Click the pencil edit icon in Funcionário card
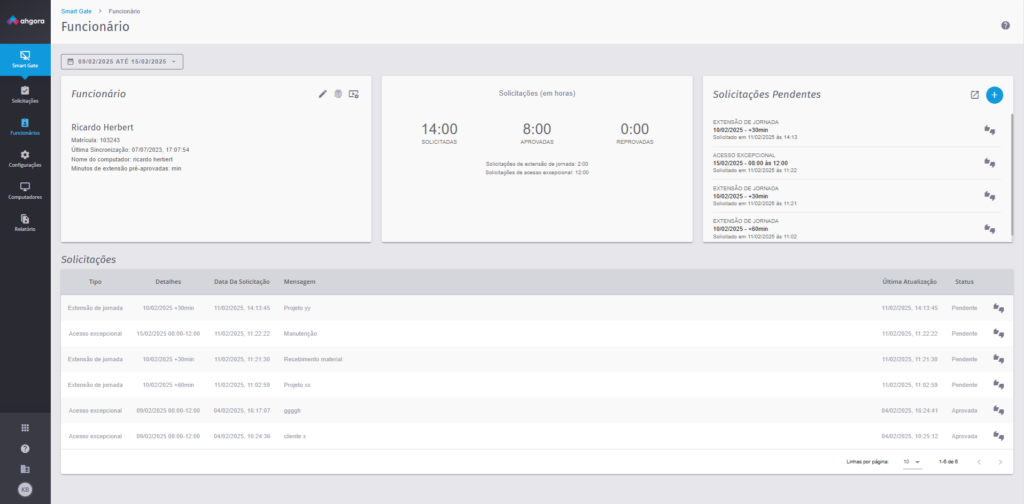 coord(323,94)
